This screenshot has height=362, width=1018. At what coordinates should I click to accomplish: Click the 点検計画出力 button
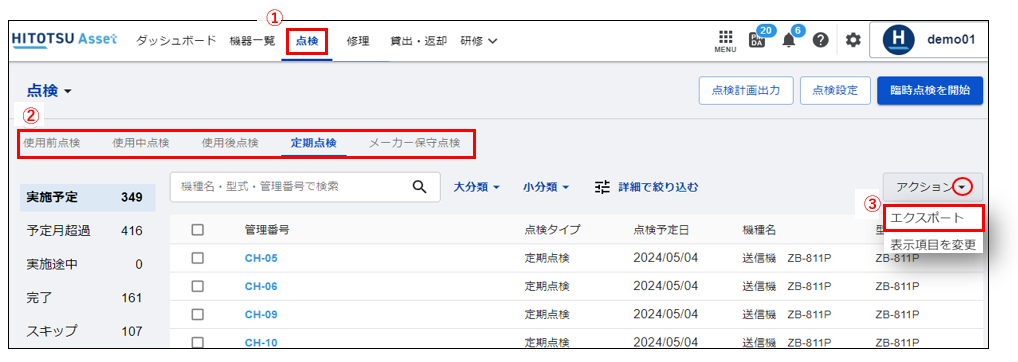pos(747,91)
